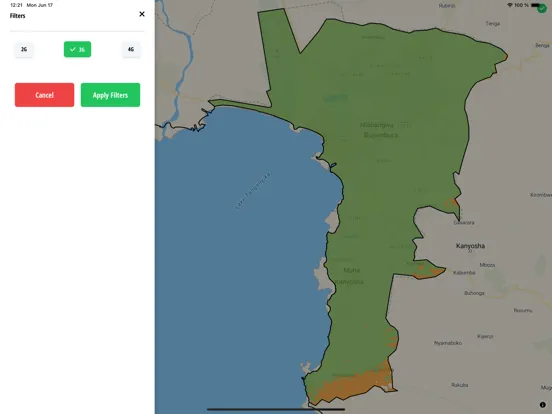
Task: Click the Nyamaboko place label
Action: [448, 343]
